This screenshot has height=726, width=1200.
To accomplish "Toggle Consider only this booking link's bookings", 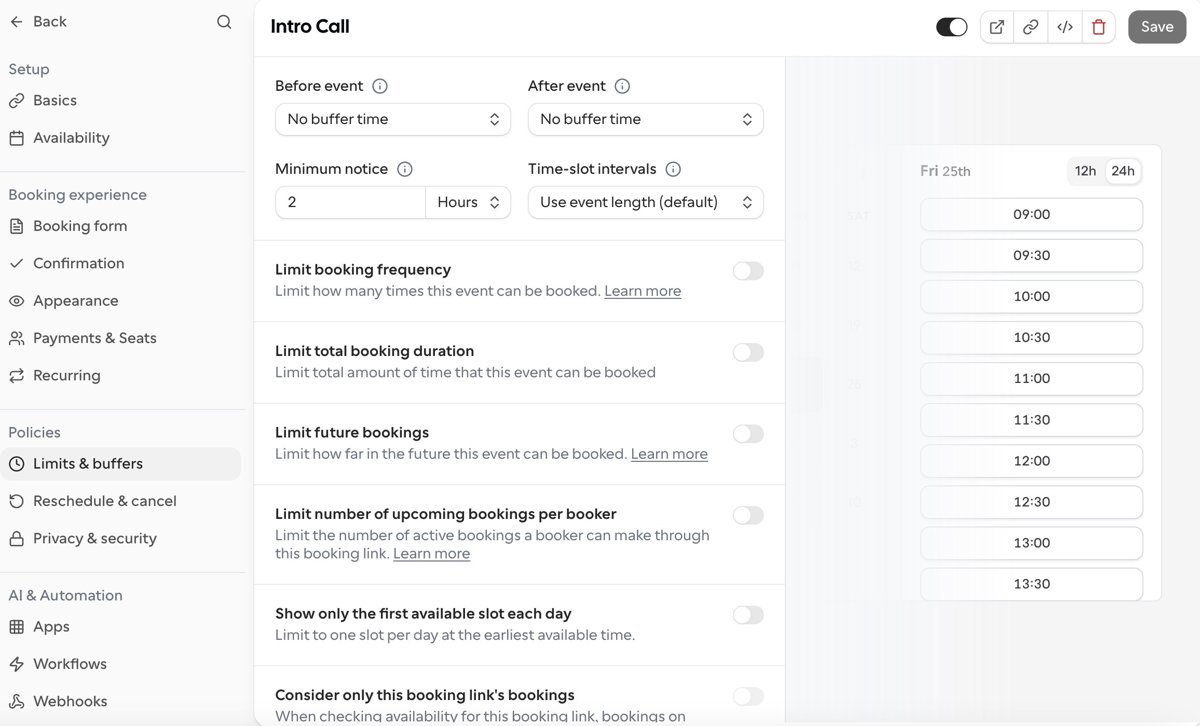I will pos(748,696).
